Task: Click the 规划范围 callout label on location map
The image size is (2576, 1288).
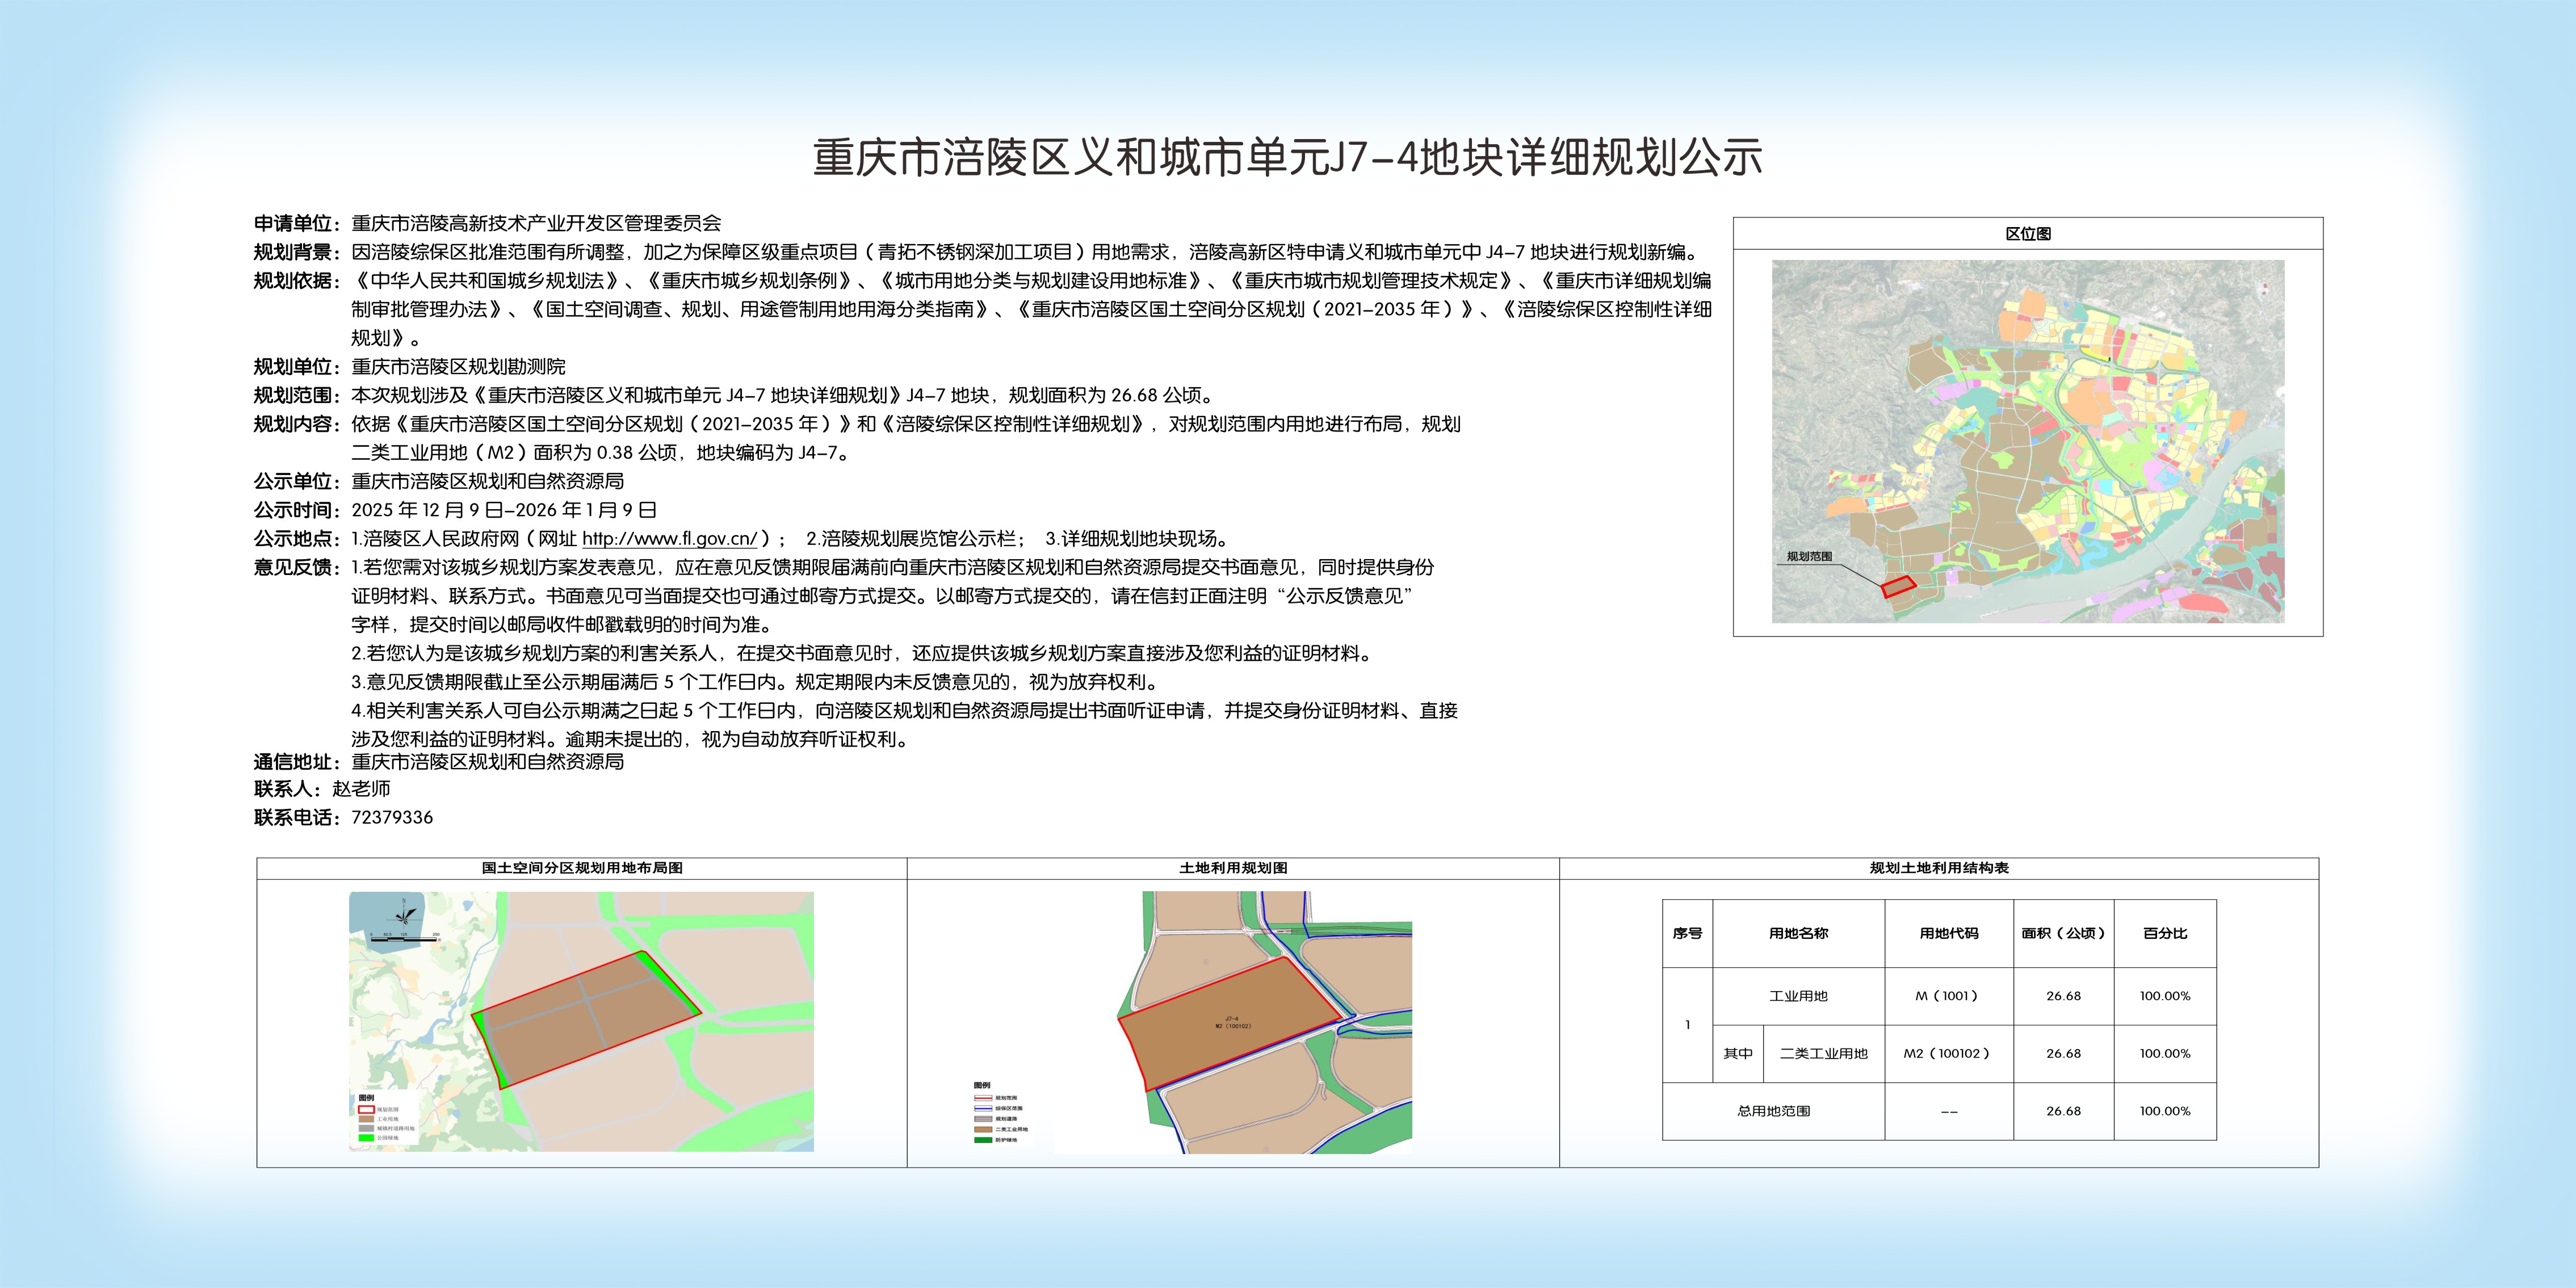Action: (1809, 557)
